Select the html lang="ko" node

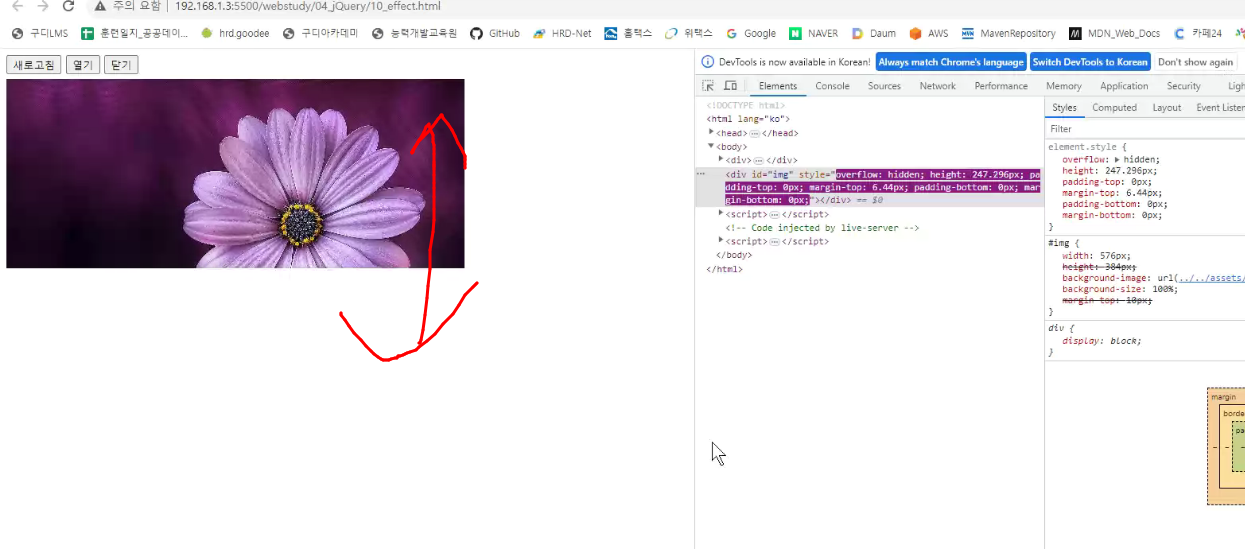pos(748,118)
